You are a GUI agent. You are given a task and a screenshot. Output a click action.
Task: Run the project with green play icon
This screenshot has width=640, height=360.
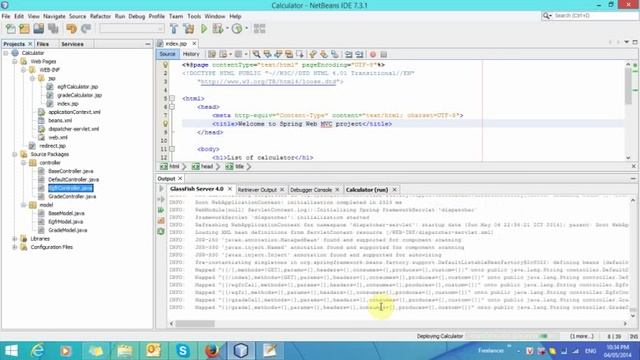click(204, 29)
